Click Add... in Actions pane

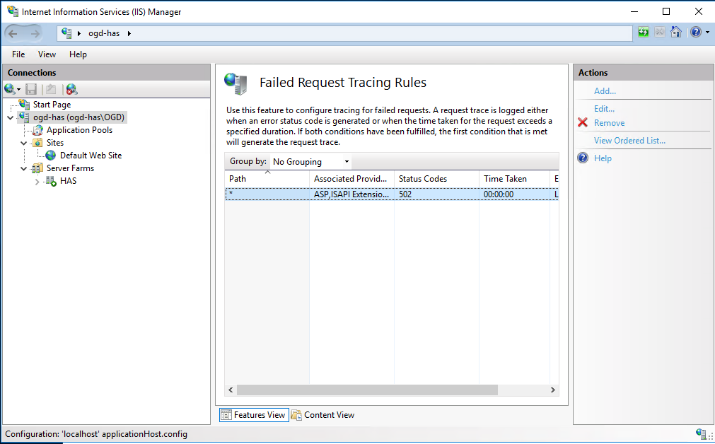click(x=605, y=91)
